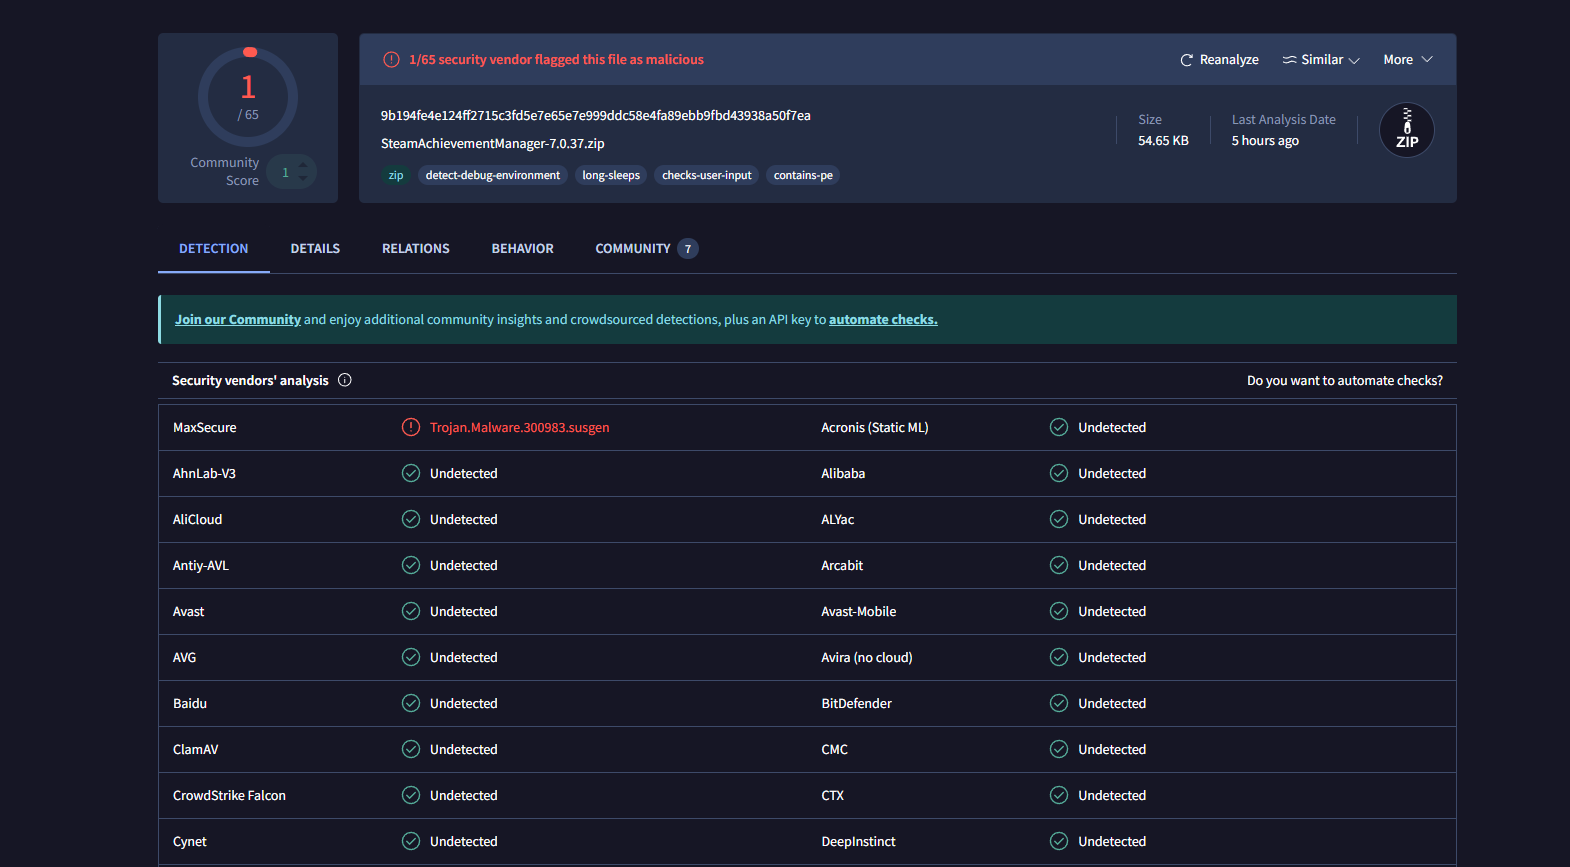The image size is (1570, 867).
Task: Go to the Community tab
Action: pos(633,249)
